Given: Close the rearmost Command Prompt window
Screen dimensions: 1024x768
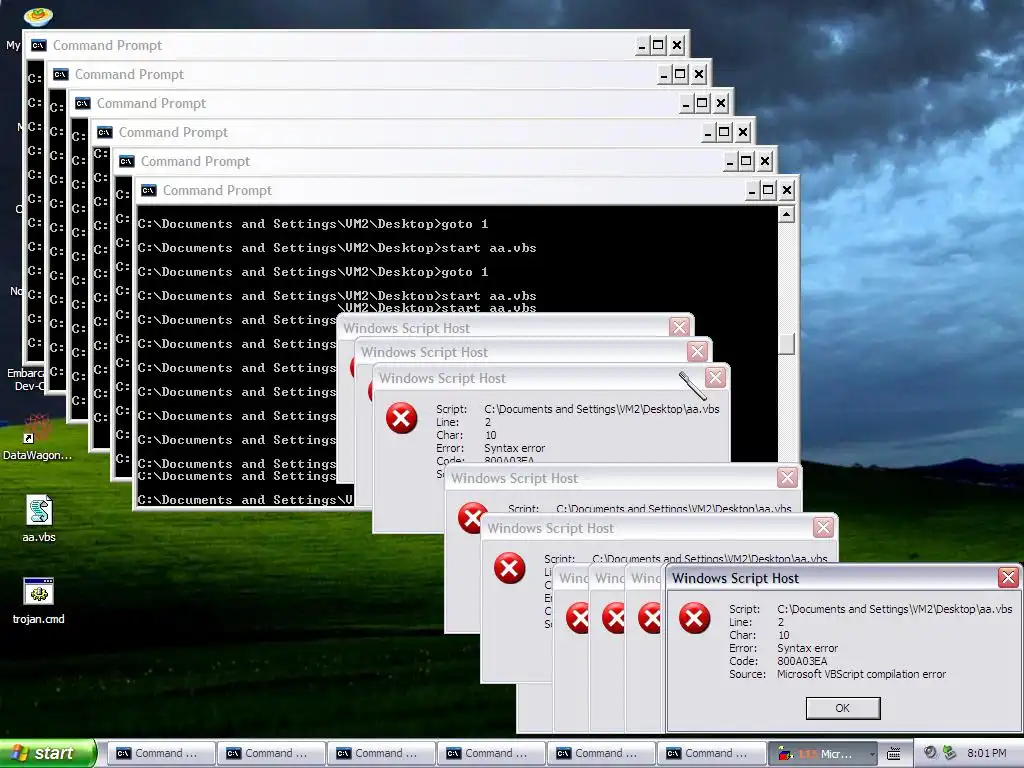Looking at the screenshot, I should 677,45.
